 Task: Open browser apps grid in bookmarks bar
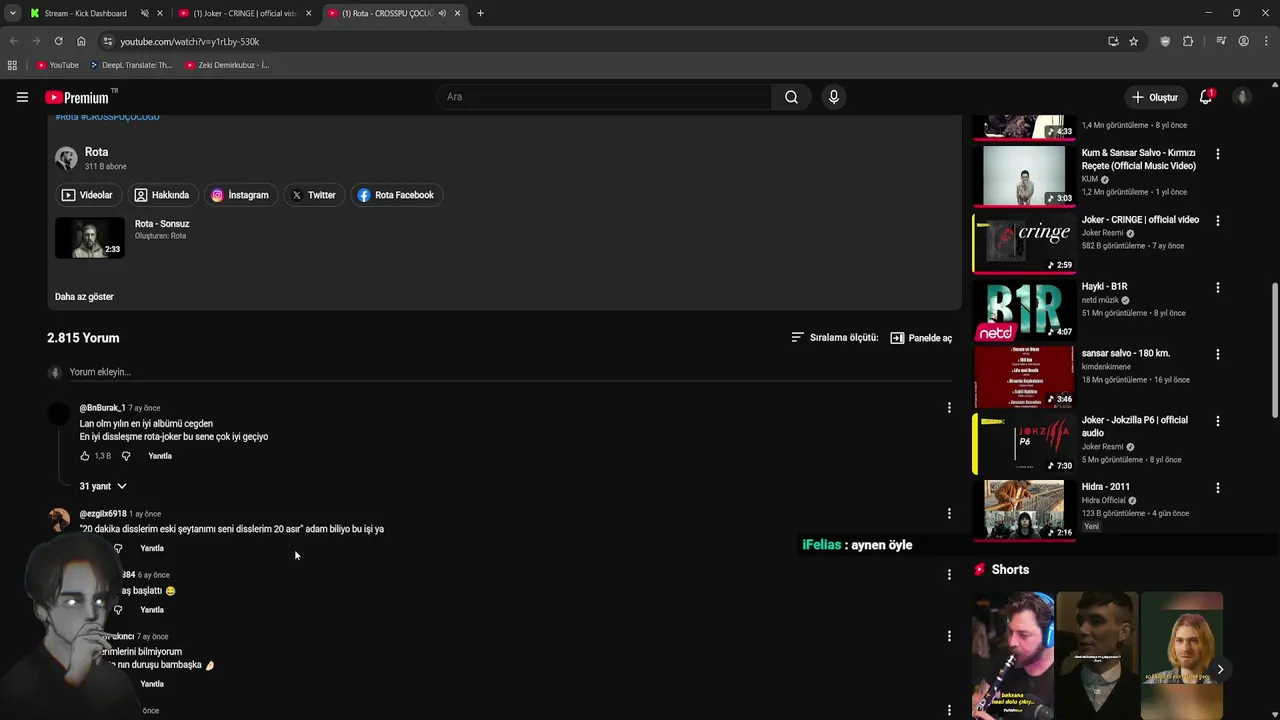[12, 65]
